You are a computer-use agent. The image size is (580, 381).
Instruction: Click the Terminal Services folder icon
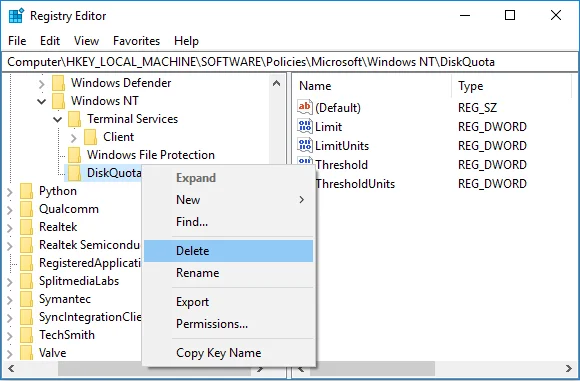coord(74,119)
